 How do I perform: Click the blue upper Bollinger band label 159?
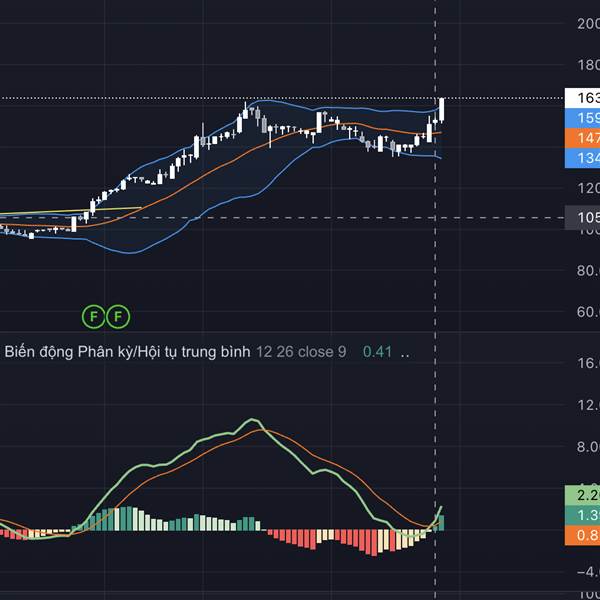[582, 118]
